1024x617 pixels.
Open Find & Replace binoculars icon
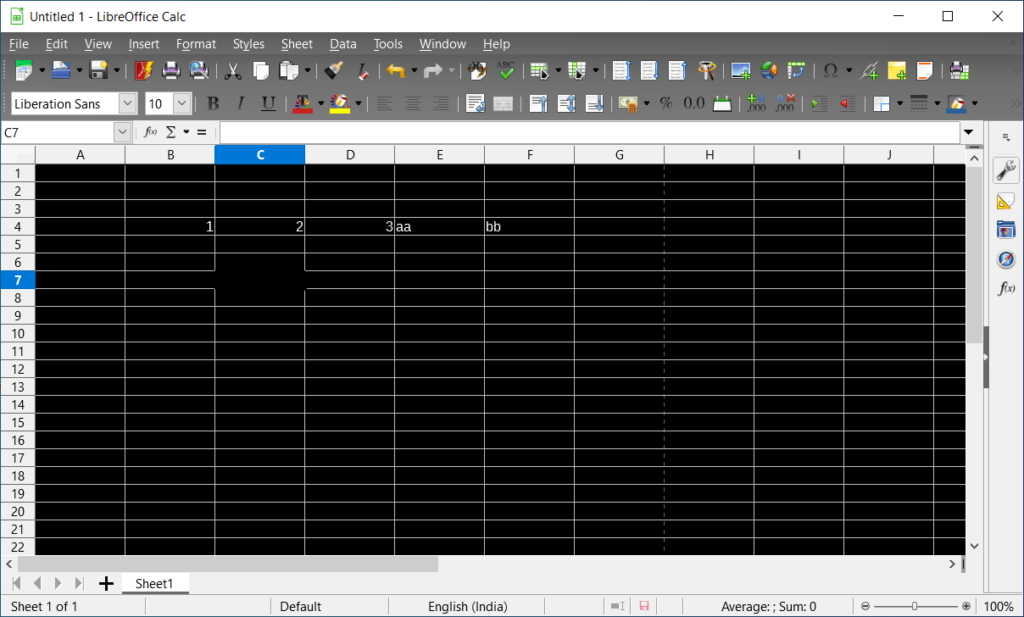pyautogui.click(x=477, y=71)
